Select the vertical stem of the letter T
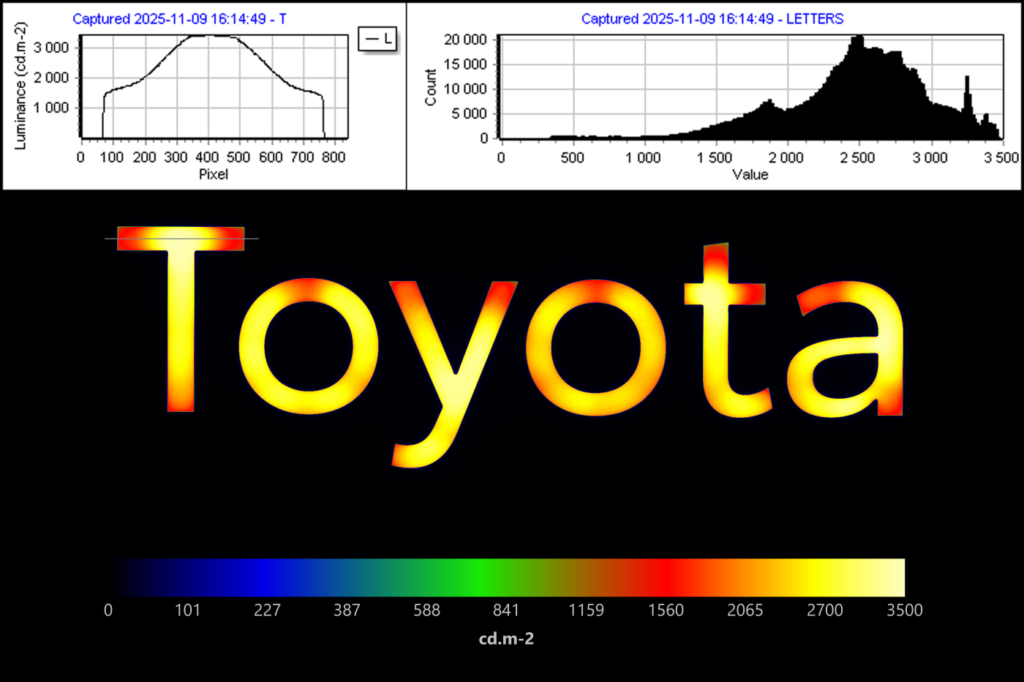Image resolution: width=1024 pixels, height=682 pixels. point(181,330)
